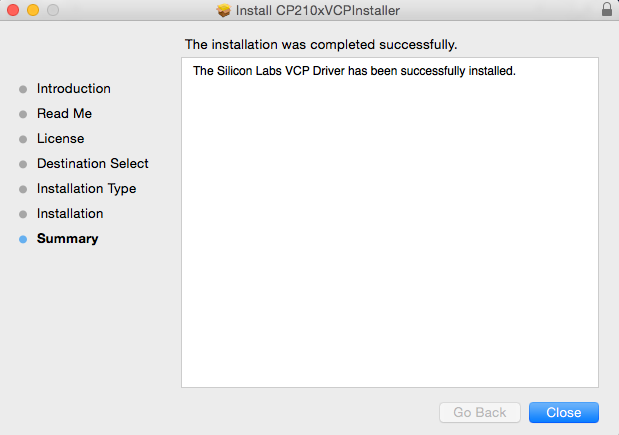Screen dimensions: 619x435
Task: Click the grayed-out zoom window button
Action: coord(52,10)
